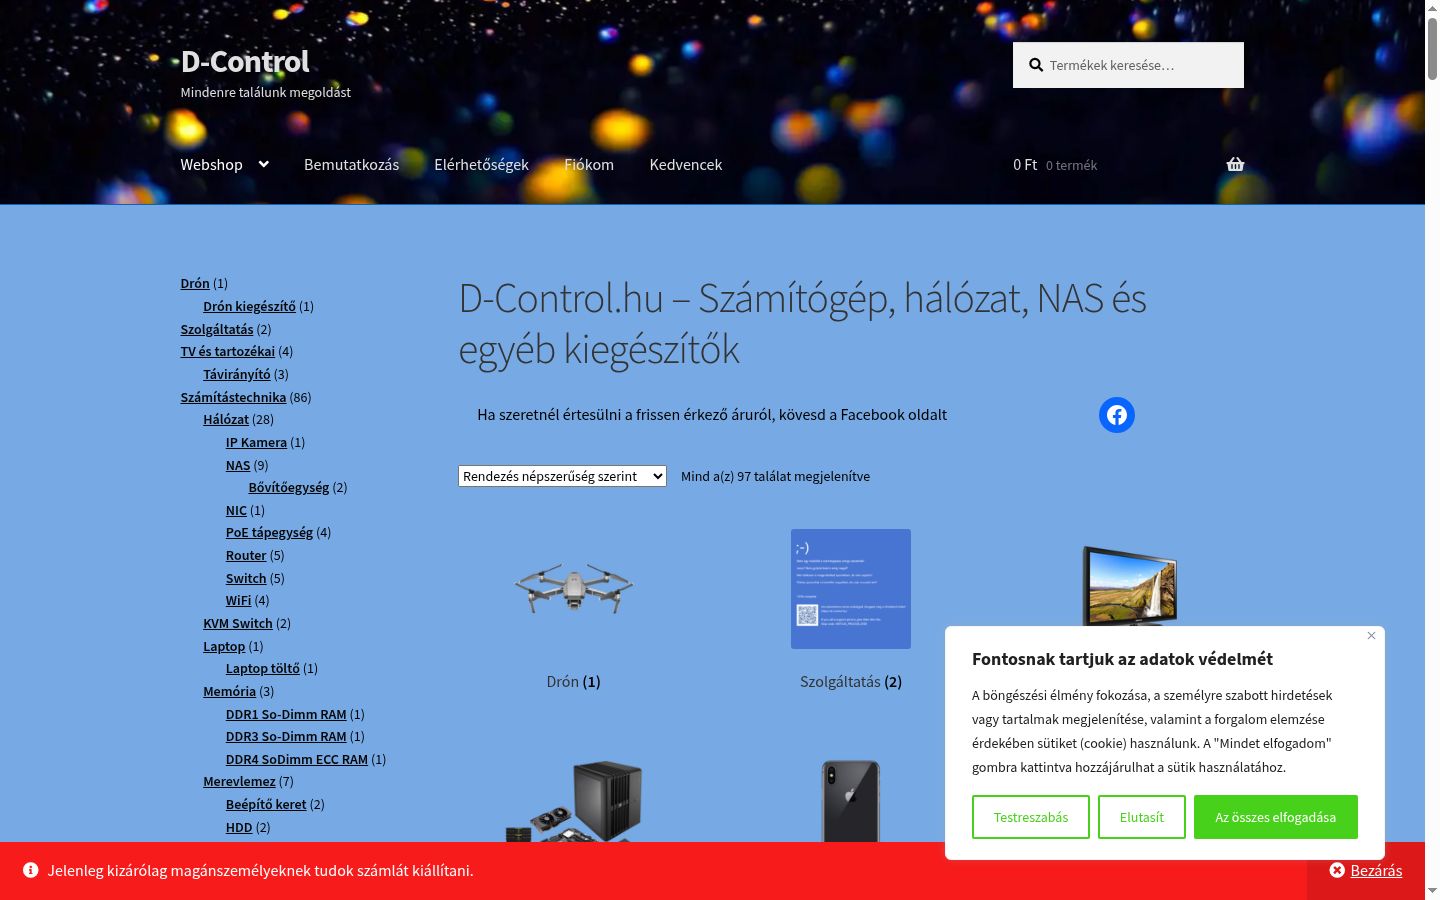Image resolution: width=1440 pixels, height=900 pixels.
Task: Open the Drón category thumbnail
Action: [574, 589]
